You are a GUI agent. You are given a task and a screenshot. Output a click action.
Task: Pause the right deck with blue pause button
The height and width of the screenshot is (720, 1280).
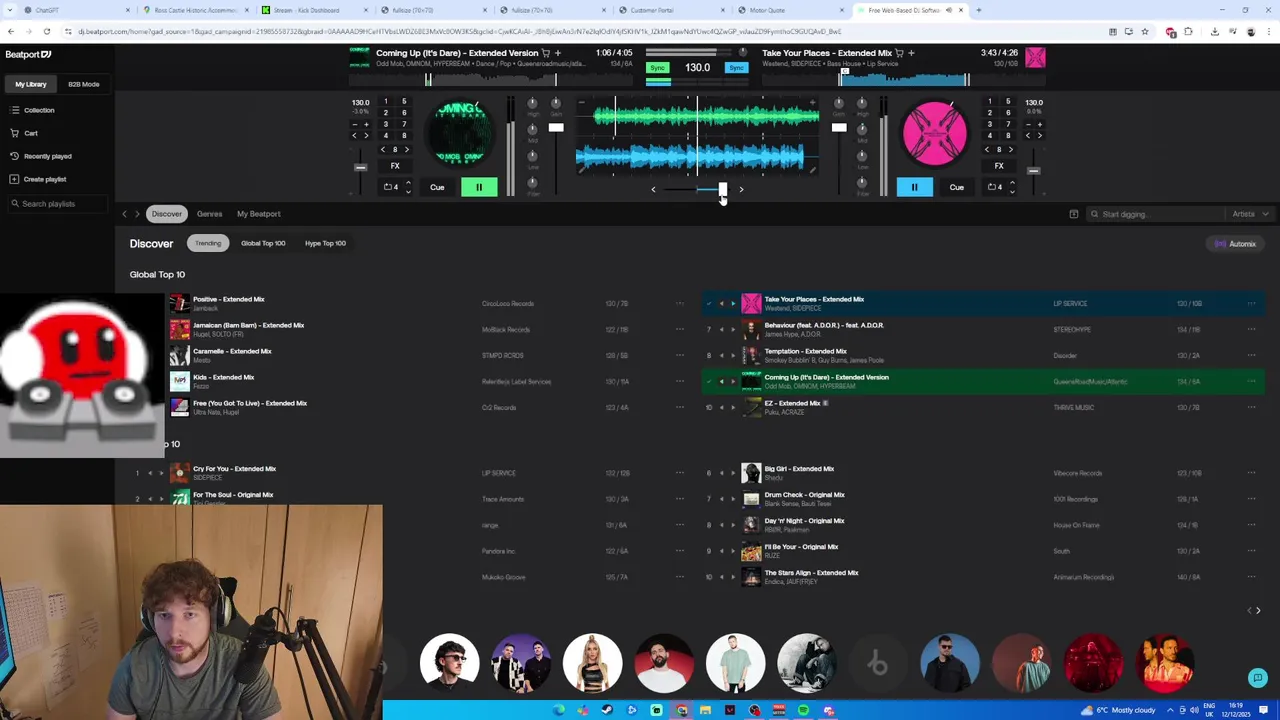914,187
